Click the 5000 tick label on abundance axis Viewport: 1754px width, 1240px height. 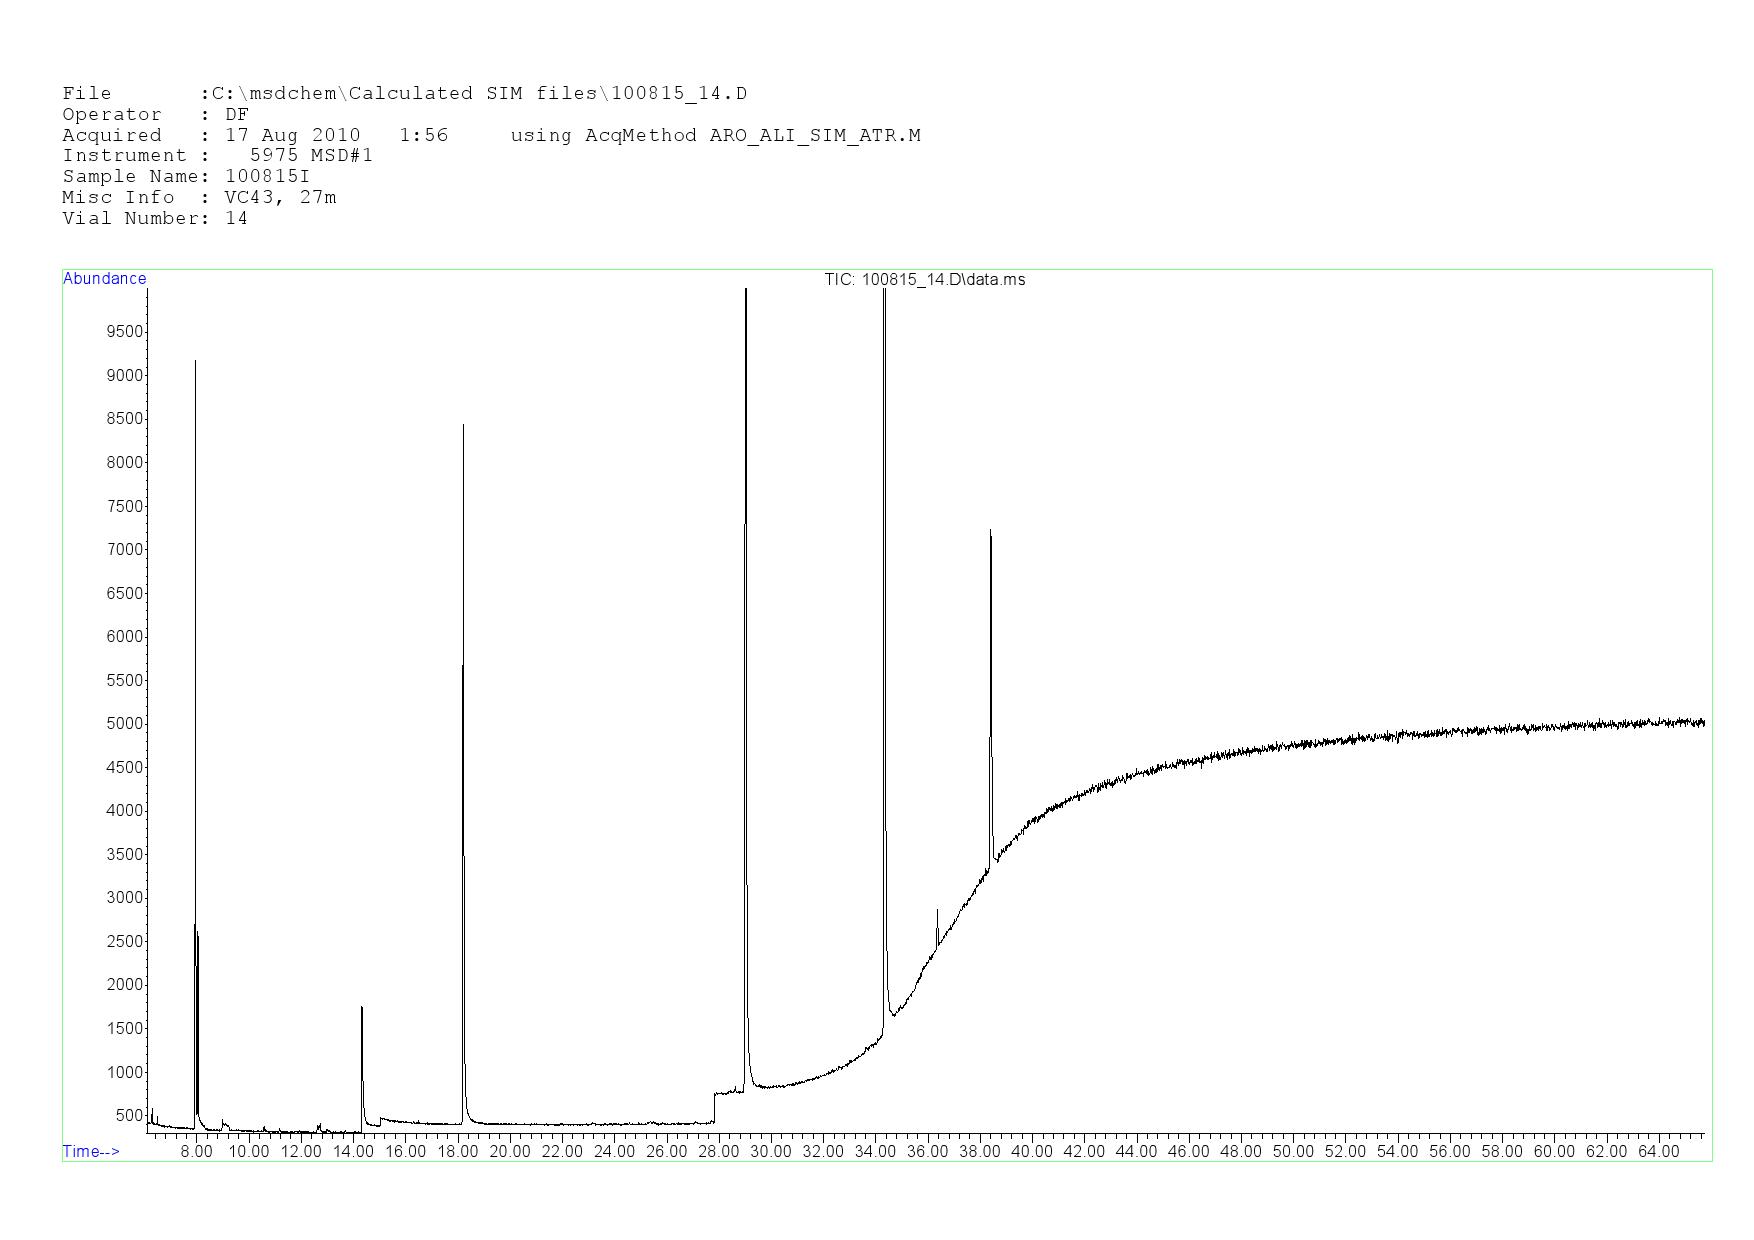click(x=124, y=724)
